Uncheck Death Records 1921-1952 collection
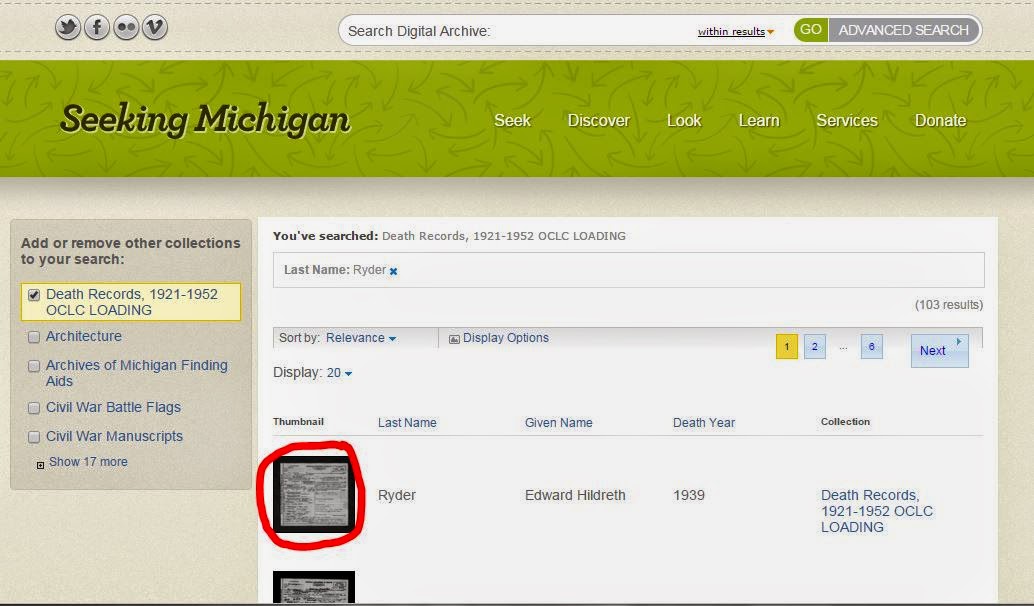This screenshot has height=606, width=1034. 34,295
